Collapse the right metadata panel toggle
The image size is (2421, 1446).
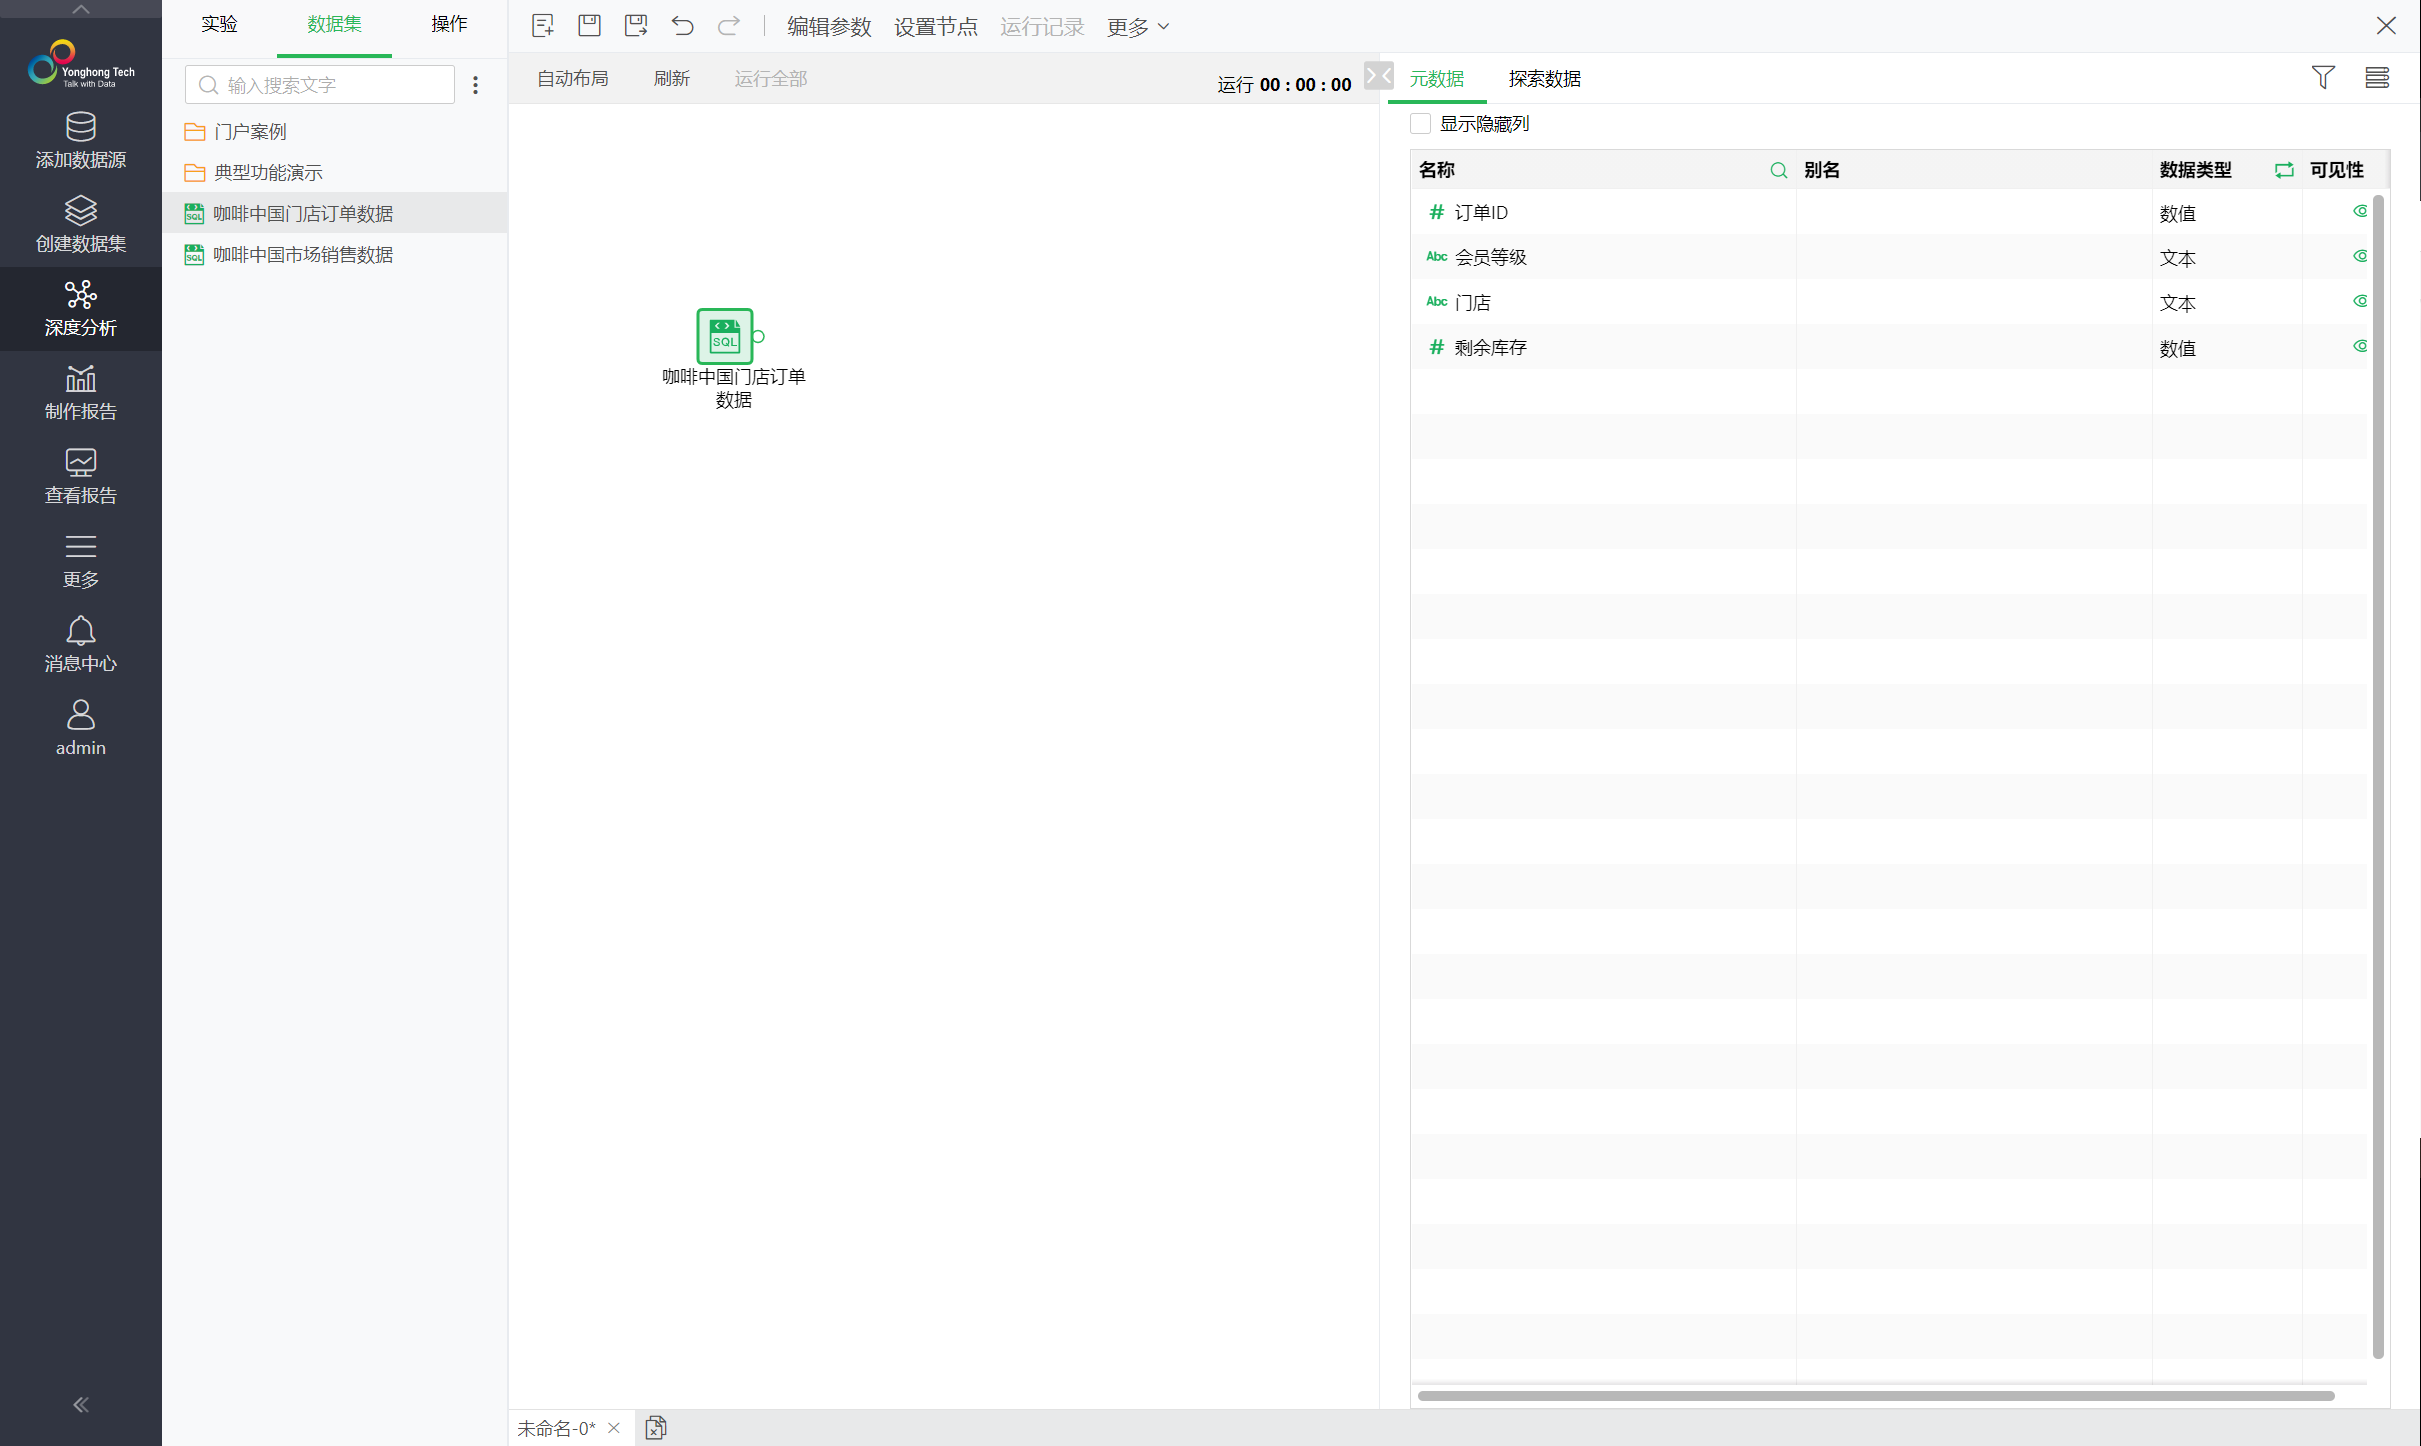tap(1379, 76)
